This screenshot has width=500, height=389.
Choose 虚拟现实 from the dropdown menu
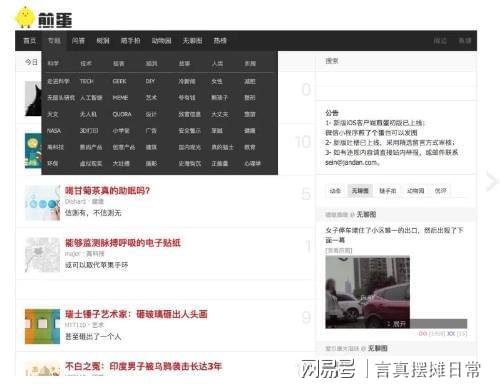pos(91,164)
